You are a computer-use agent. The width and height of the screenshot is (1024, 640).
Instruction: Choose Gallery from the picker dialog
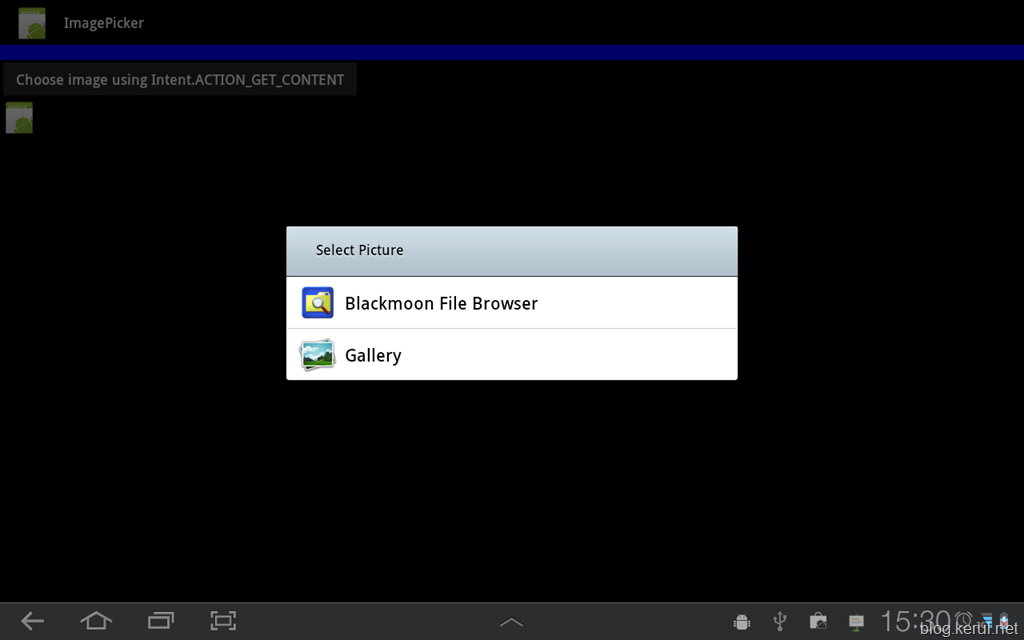click(x=511, y=355)
